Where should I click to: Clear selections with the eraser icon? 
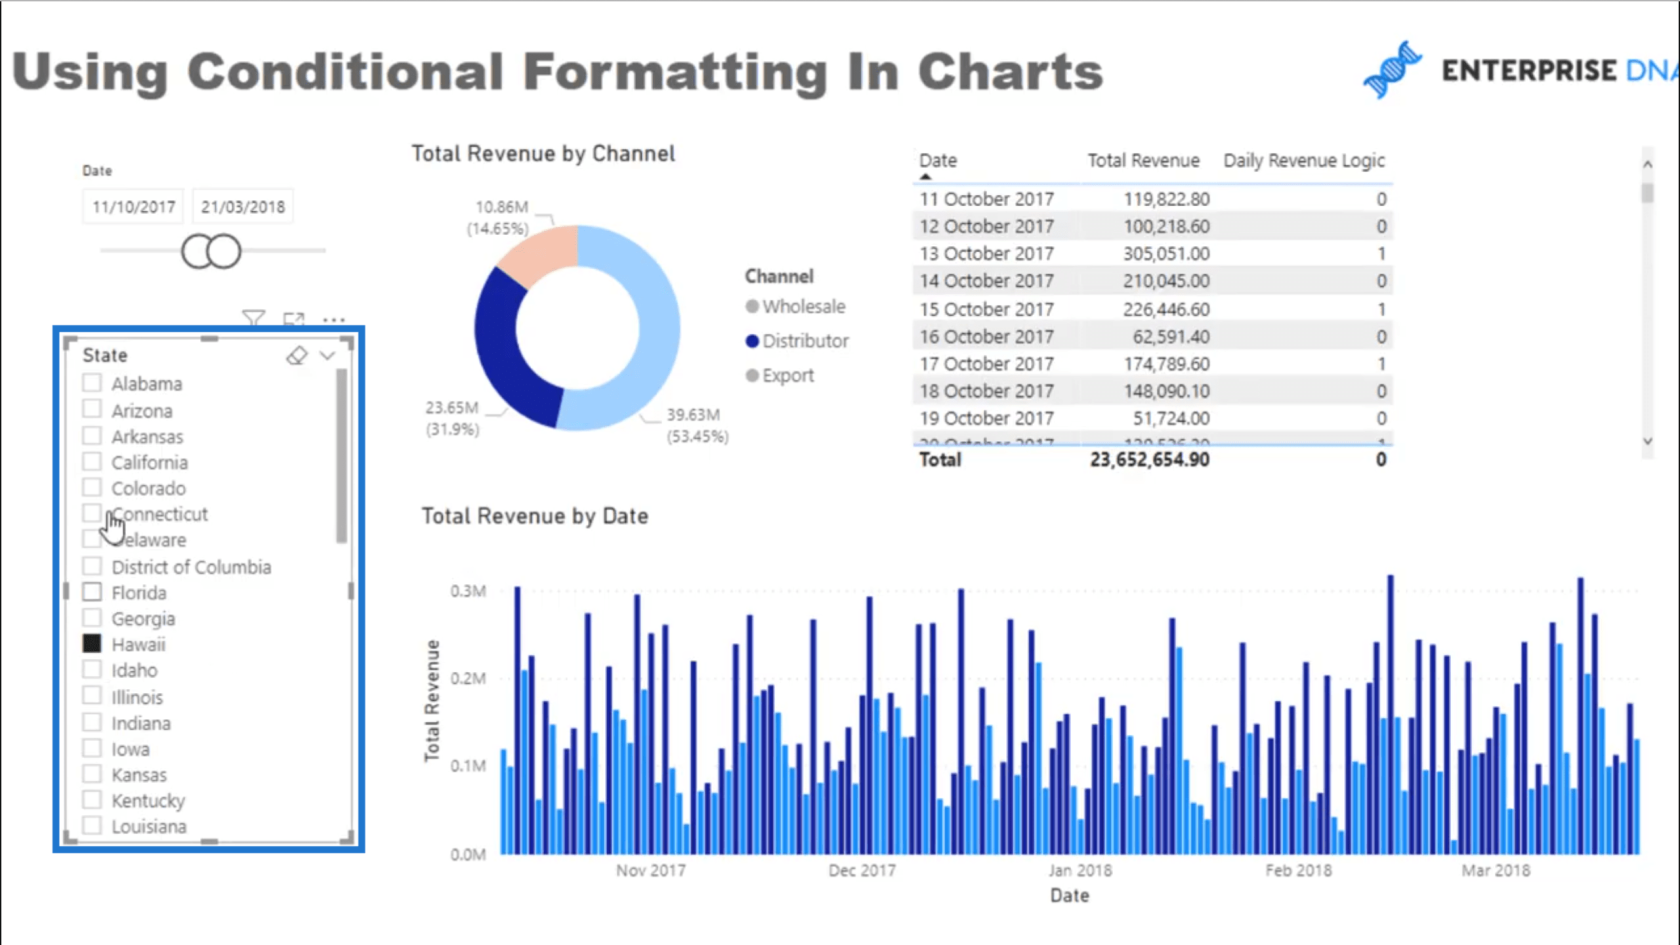click(x=296, y=355)
